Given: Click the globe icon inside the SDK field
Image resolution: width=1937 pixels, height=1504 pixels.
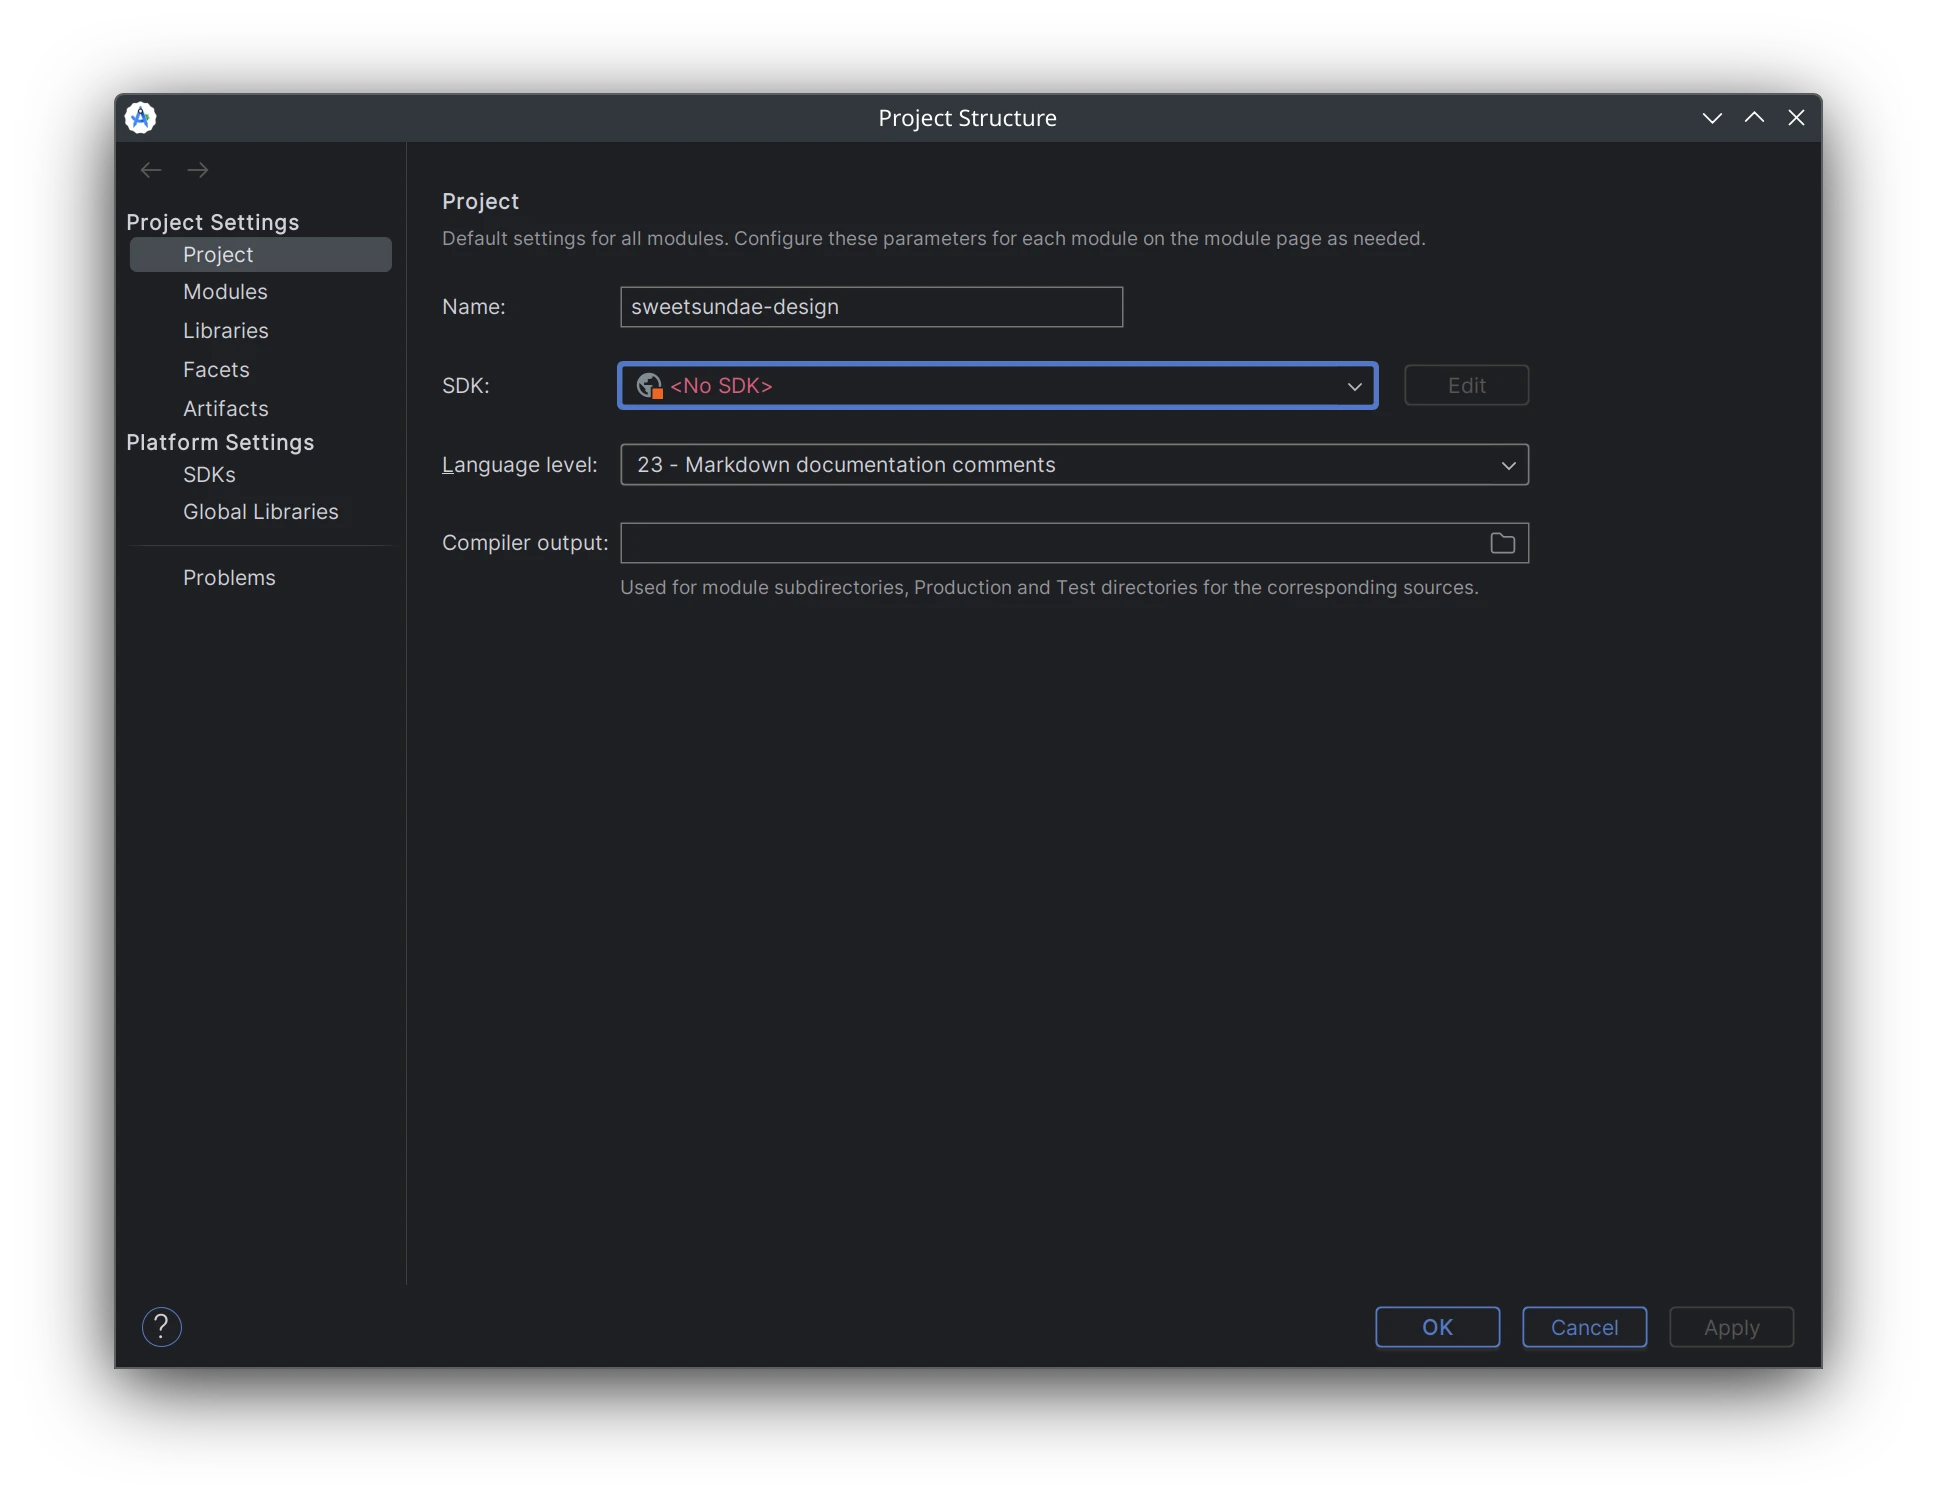Looking at the screenshot, I should 648,385.
